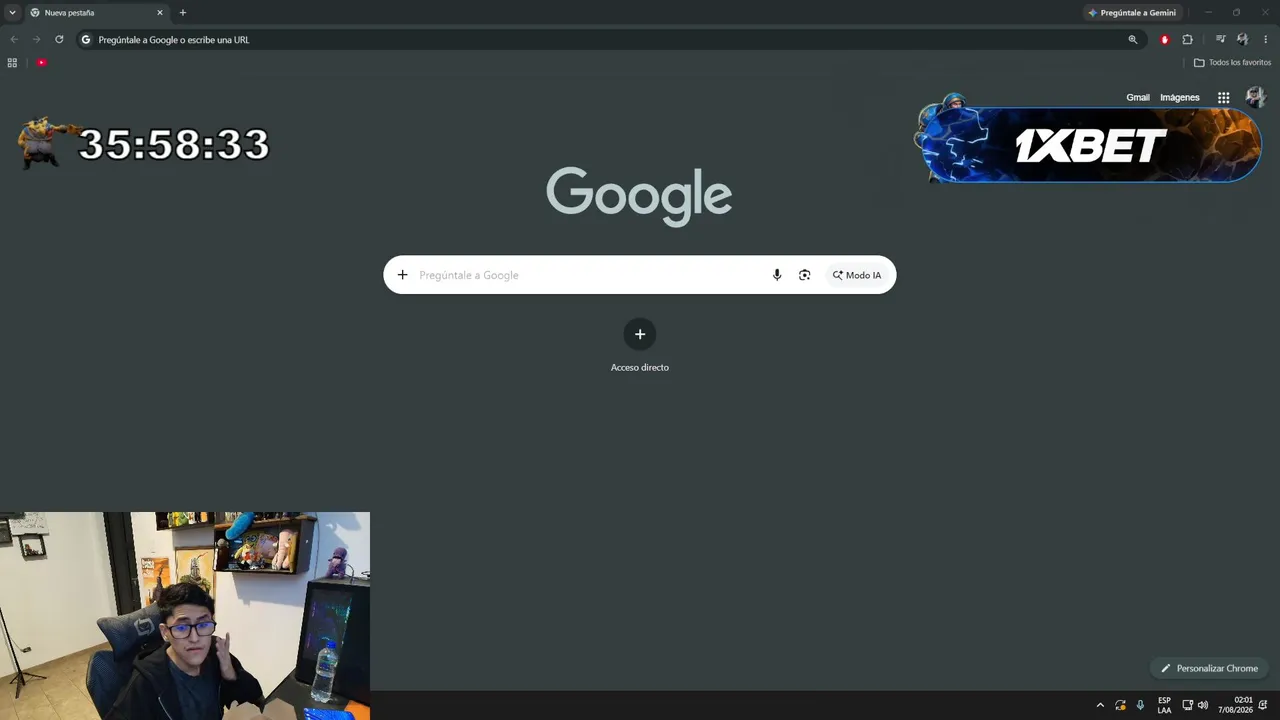Click the microphone tray icon
This screenshot has height=720, width=1280.
coord(1140,705)
